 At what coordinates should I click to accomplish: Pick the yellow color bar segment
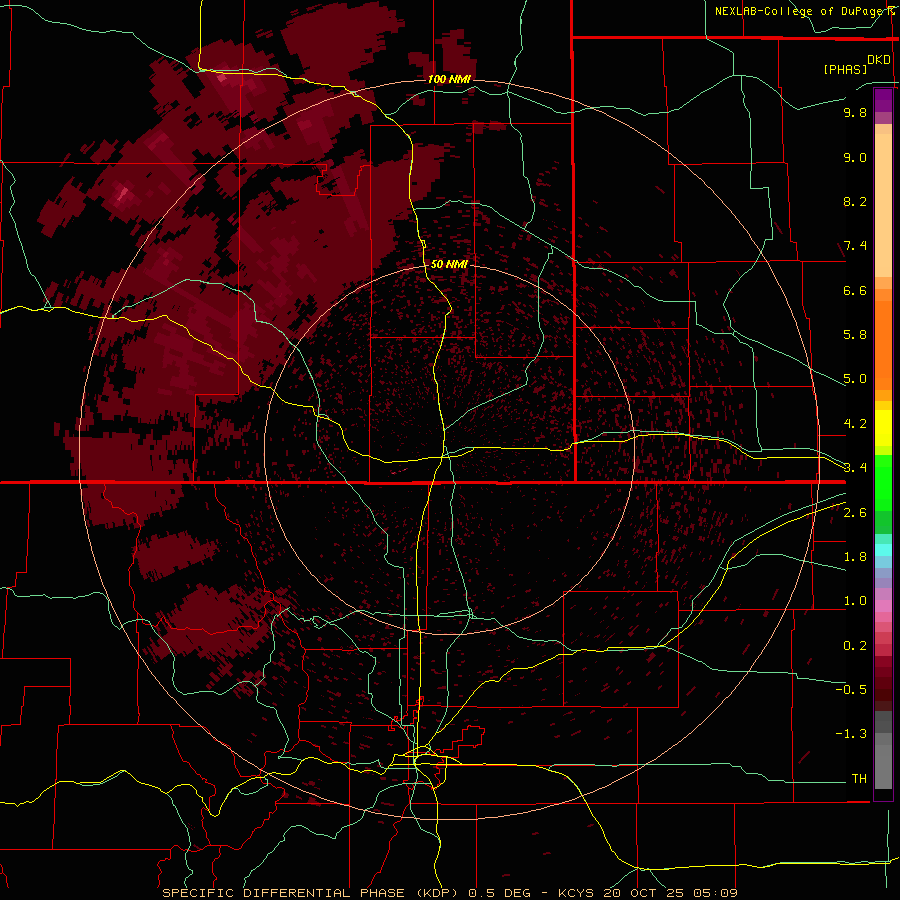point(883,428)
